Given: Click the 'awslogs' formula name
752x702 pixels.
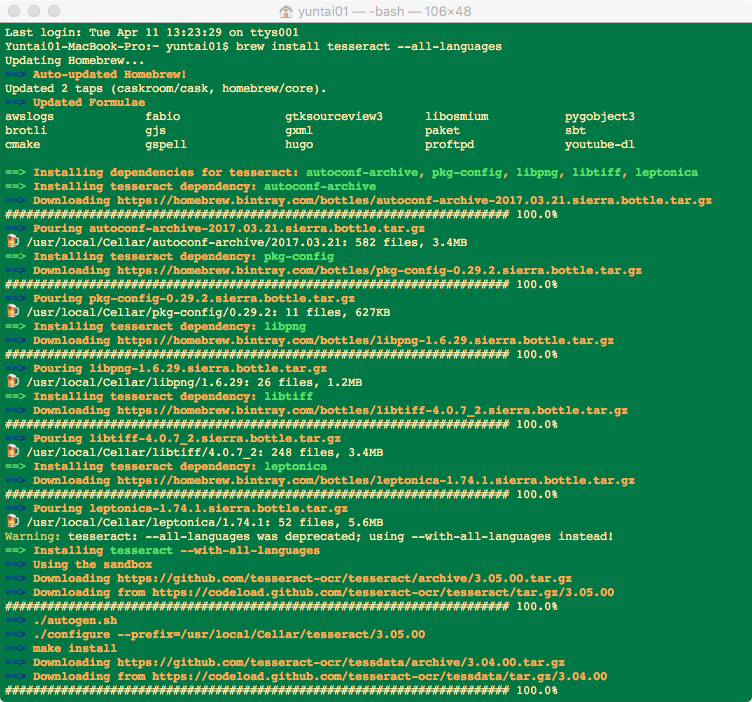Looking at the screenshot, I should (29, 117).
